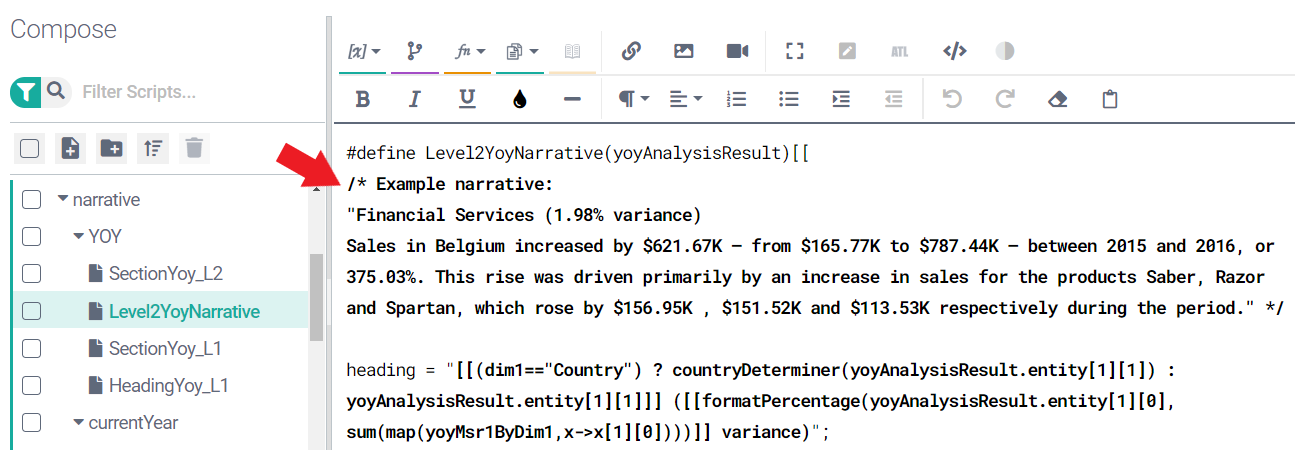Click the ATL toolbar button
The height and width of the screenshot is (450, 1295).
tap(899, 51)
